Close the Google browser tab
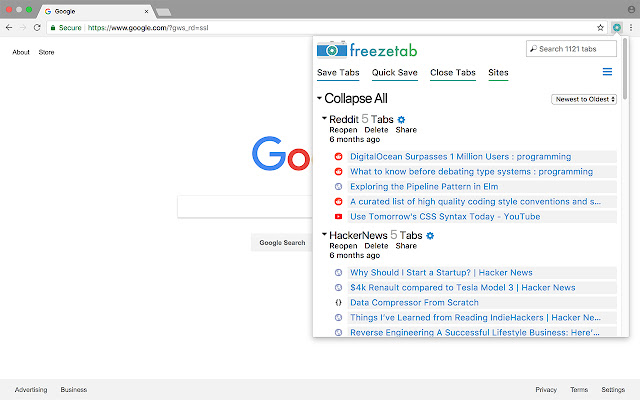This screenshot has width=640, height=400. coord(146,11)
